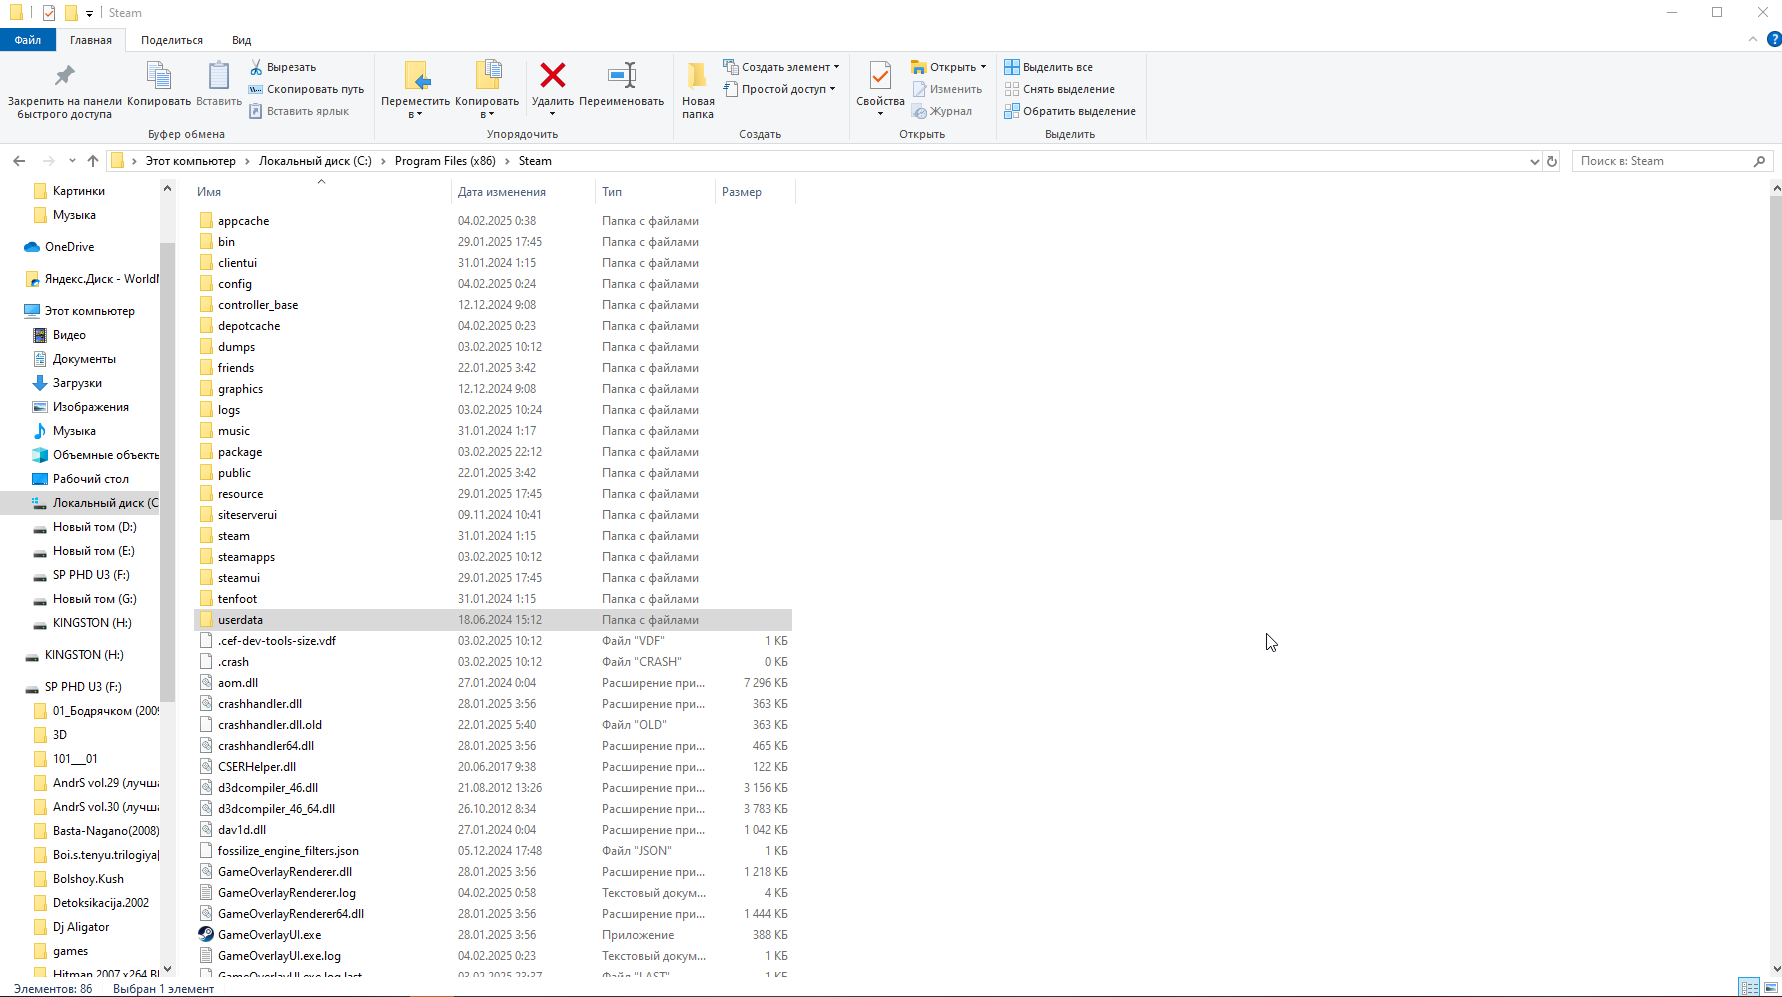The width and height of the screenshot is (1782, 997).
Task: Open the Файл menu tab
Action: [28, 40]
